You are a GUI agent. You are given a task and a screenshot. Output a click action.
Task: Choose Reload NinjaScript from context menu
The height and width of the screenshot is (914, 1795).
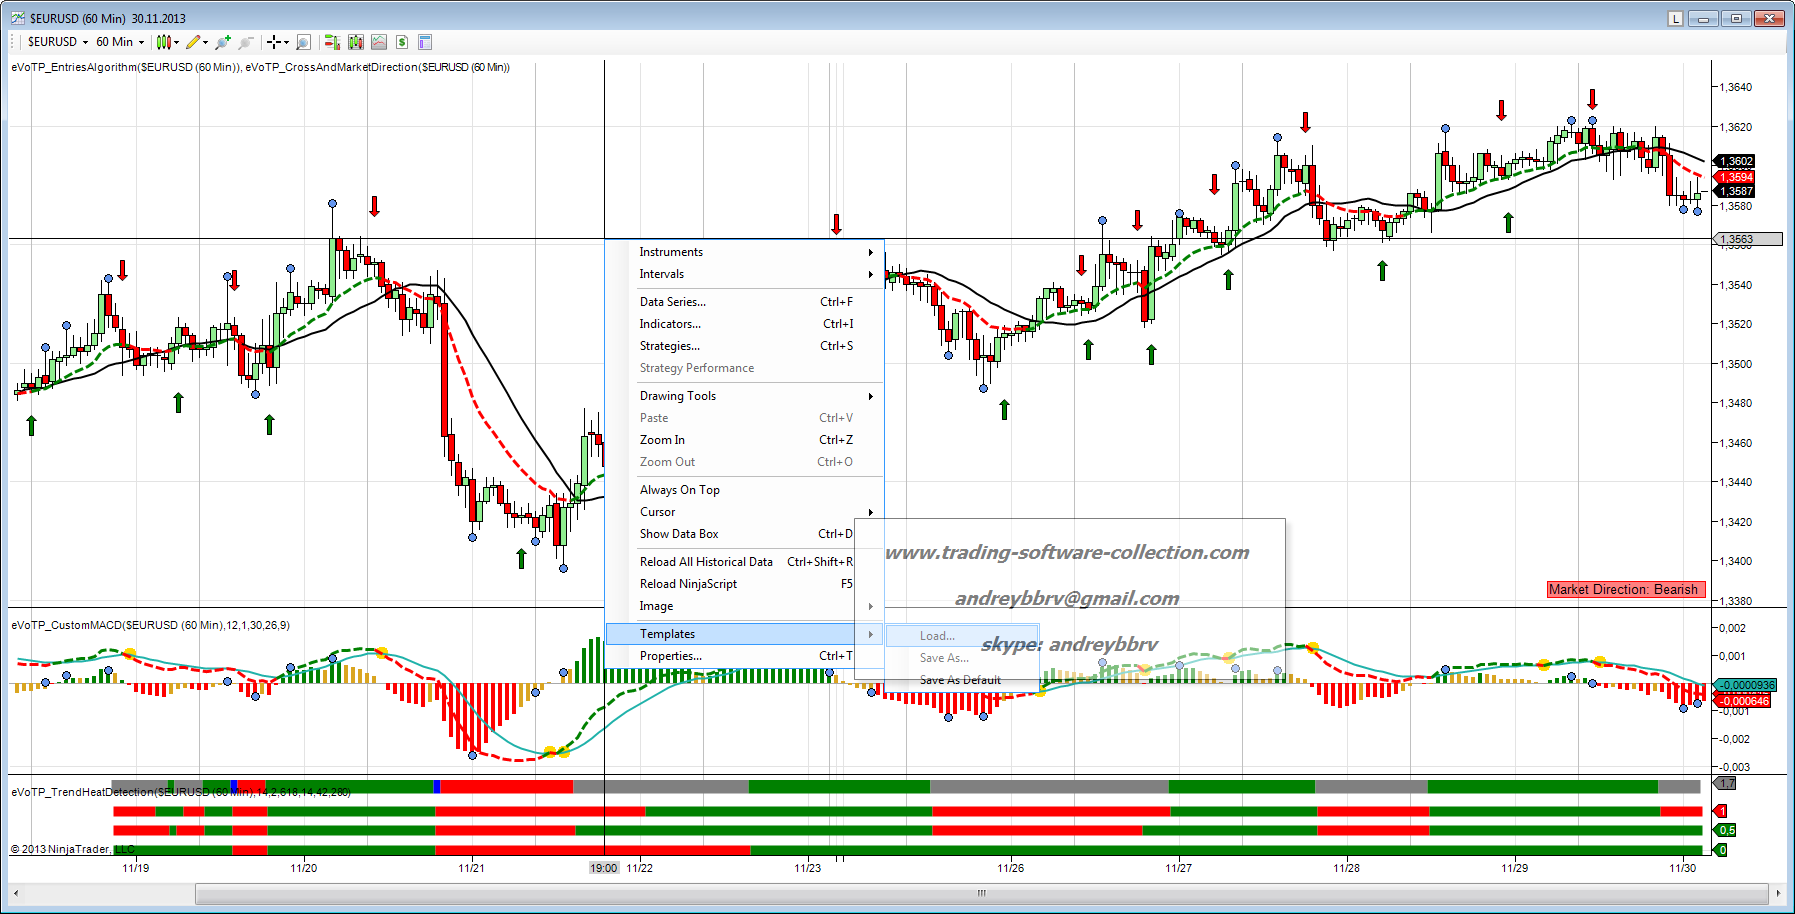(688, 584)
